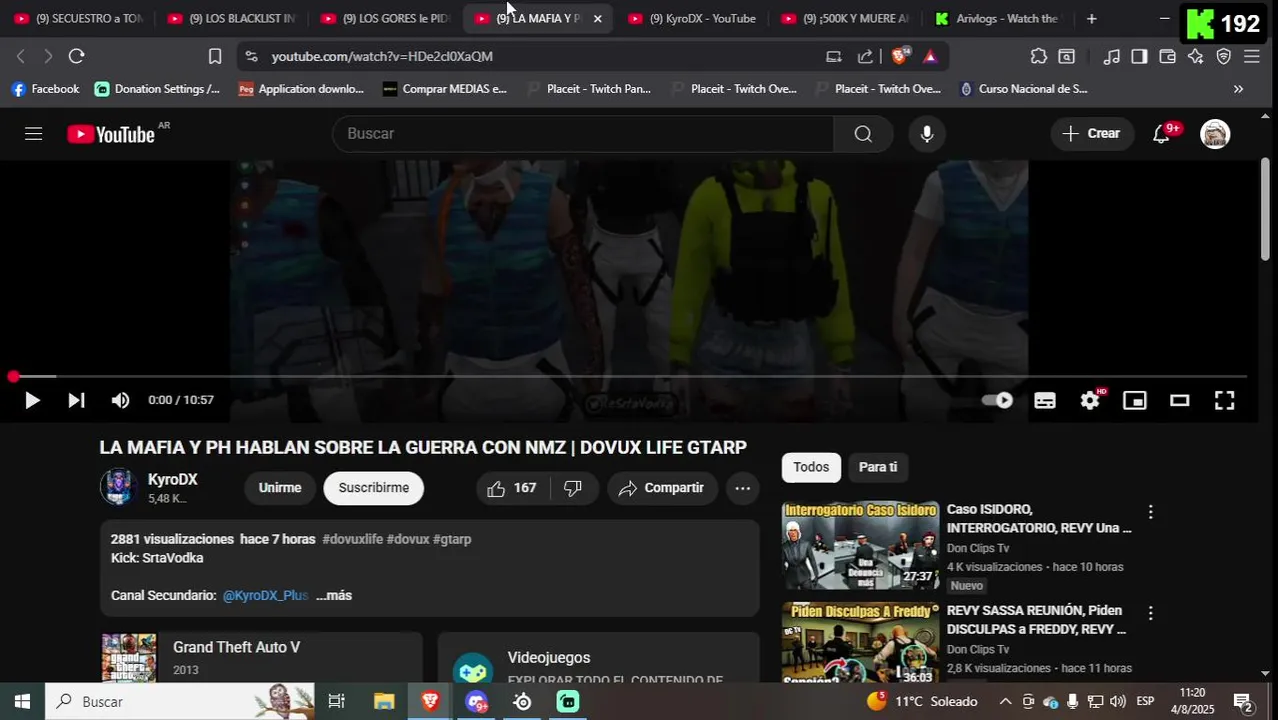Screen dimensions: 1278x720
Task: Click the #gtarp hashtag
Action: coord(452,539)
